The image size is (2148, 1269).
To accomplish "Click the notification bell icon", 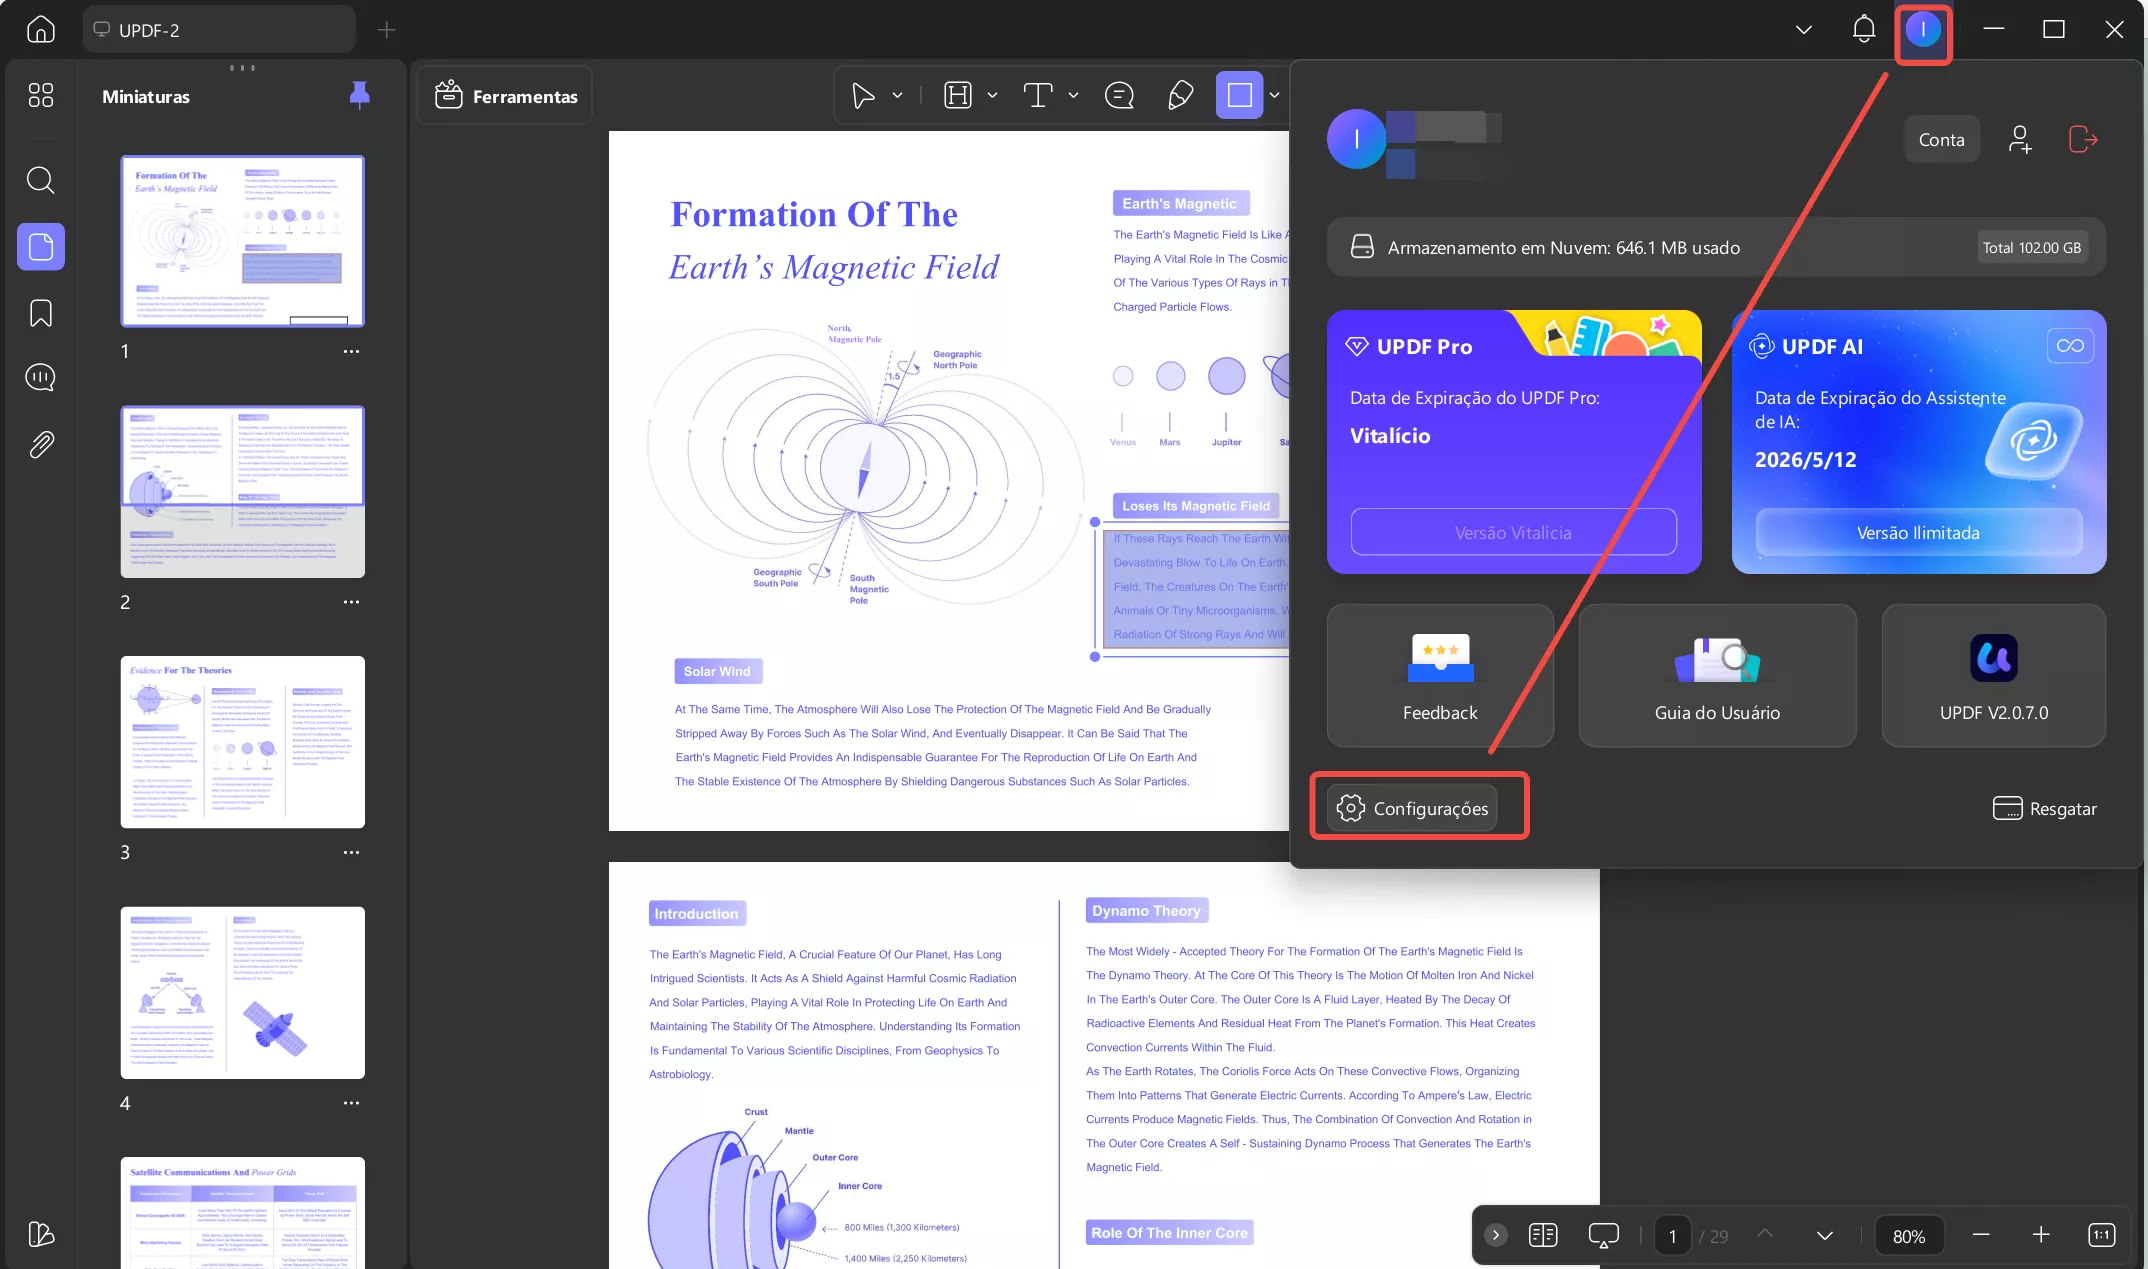I will tap(1863, 30).
